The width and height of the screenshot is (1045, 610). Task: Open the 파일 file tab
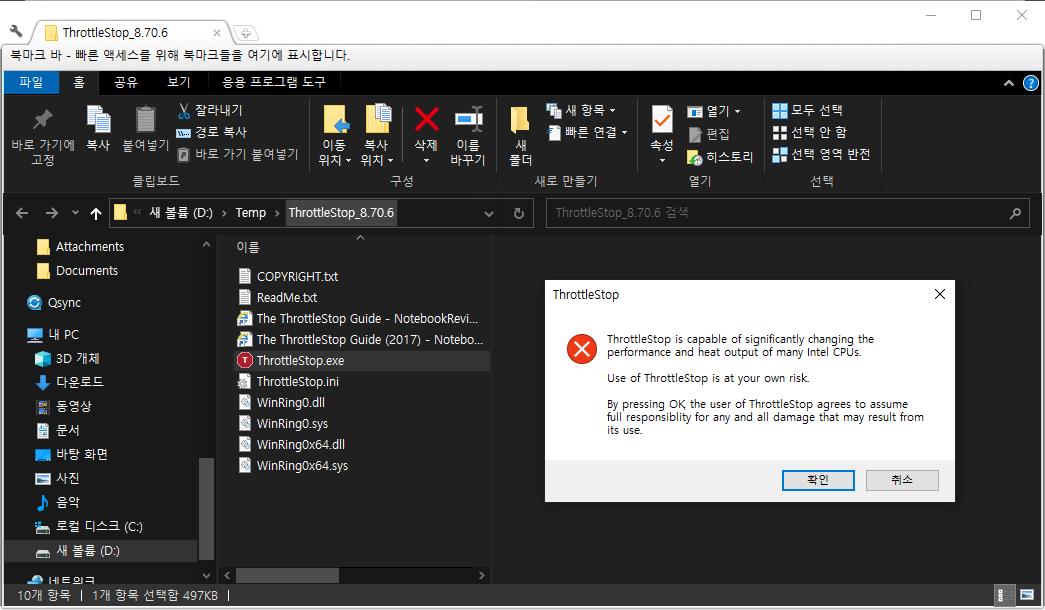pos(31,82)
